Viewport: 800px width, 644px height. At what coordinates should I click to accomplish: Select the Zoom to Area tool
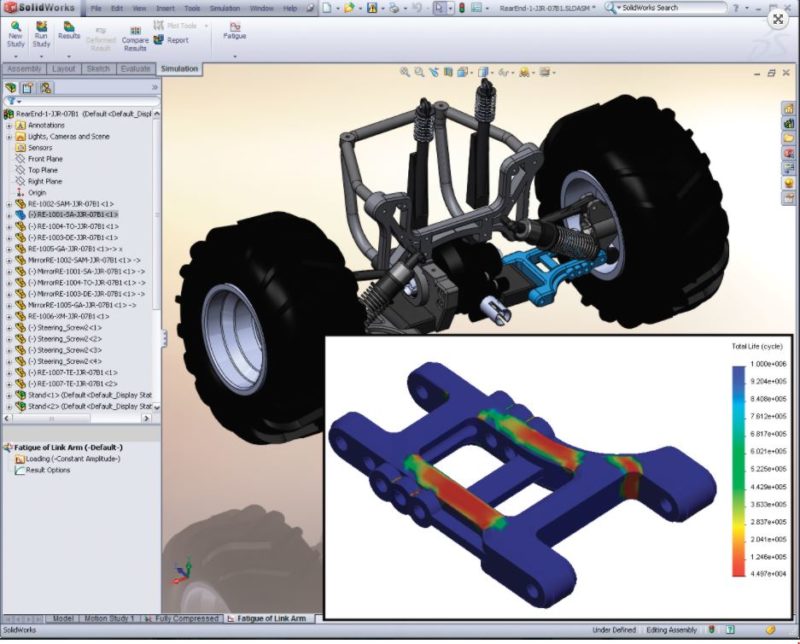click(x=420, y=72)
